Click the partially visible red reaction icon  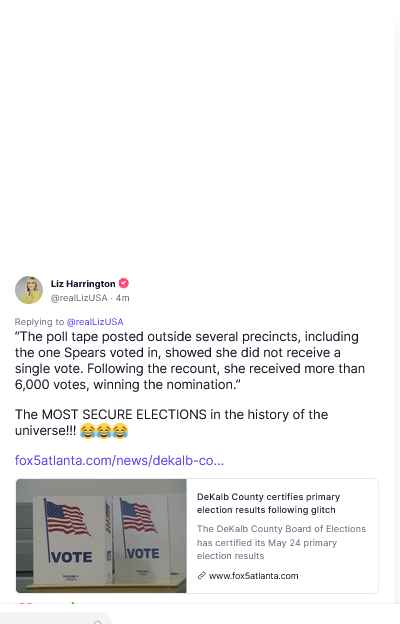click(26, 603)
